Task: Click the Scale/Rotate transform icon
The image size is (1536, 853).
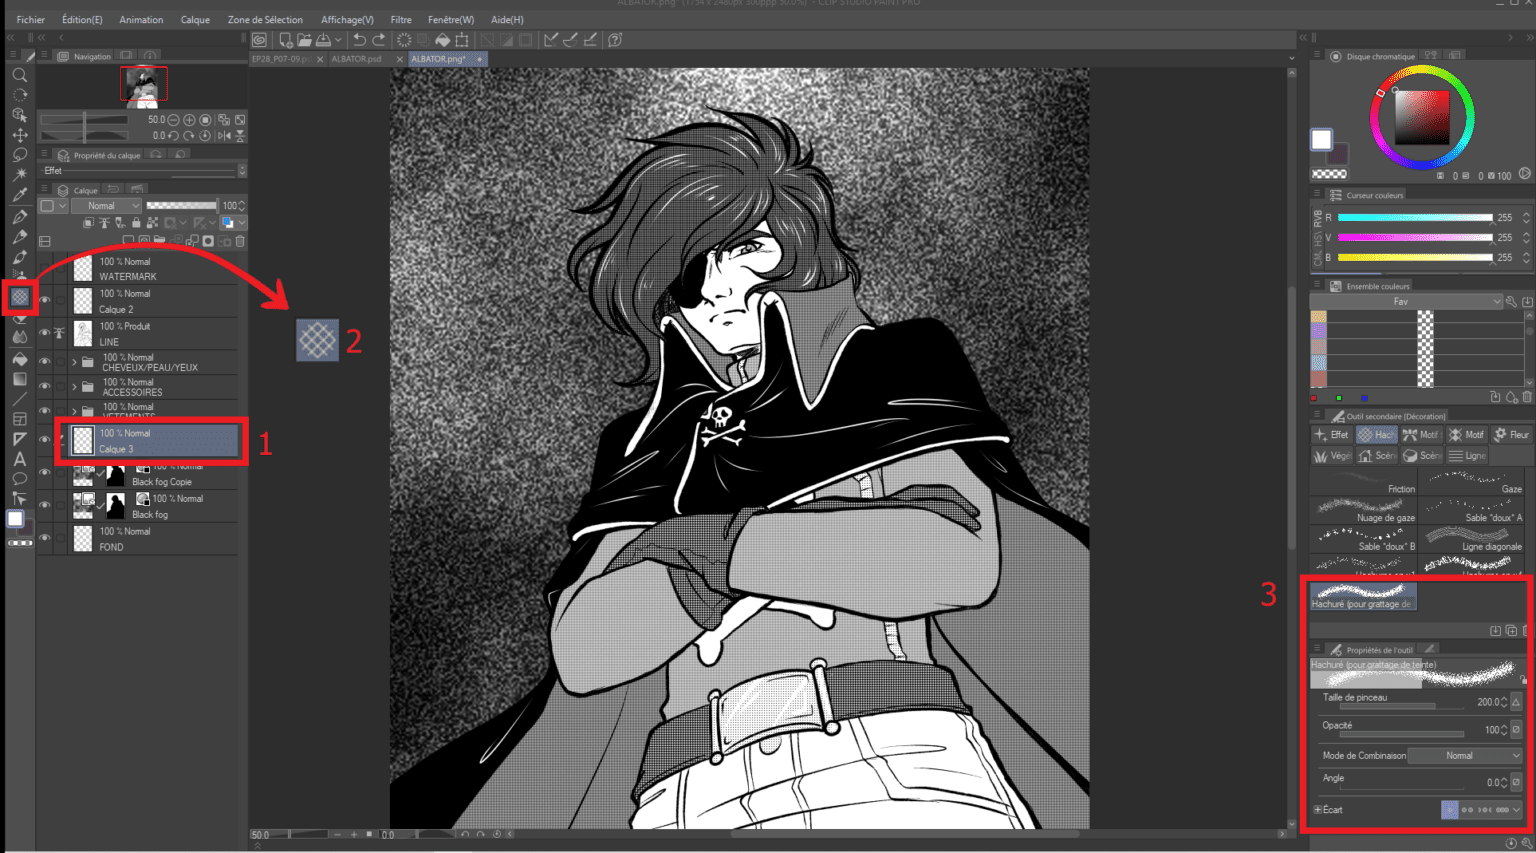Action: pyautogui.click(x=462, y=40)
